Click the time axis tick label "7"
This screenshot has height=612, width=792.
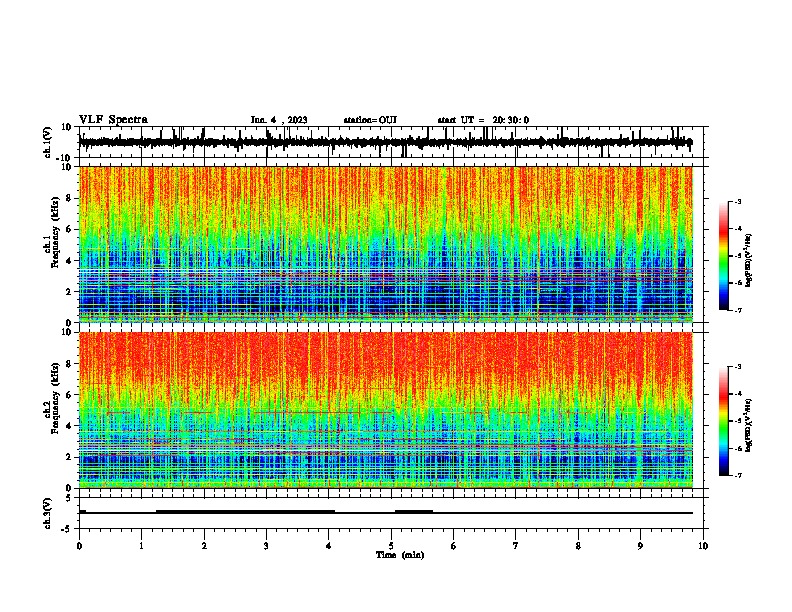(x=516, y=545)
